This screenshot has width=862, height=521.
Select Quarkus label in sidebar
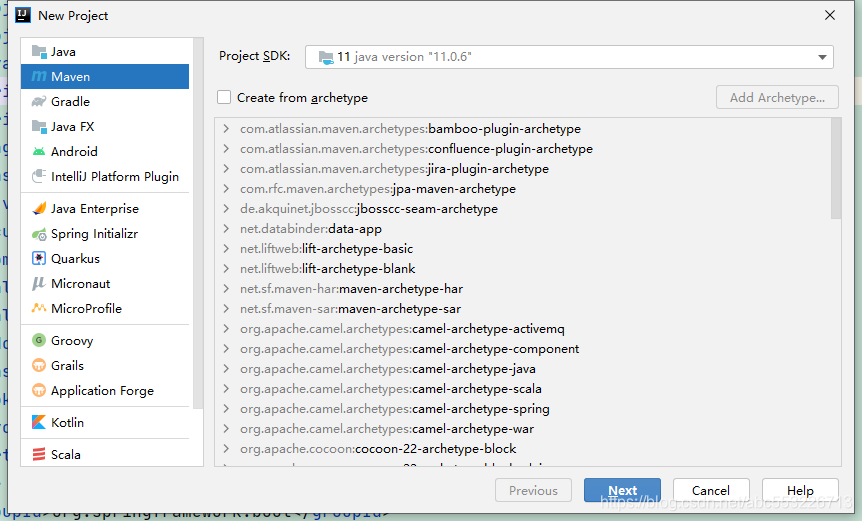[75, 258]
